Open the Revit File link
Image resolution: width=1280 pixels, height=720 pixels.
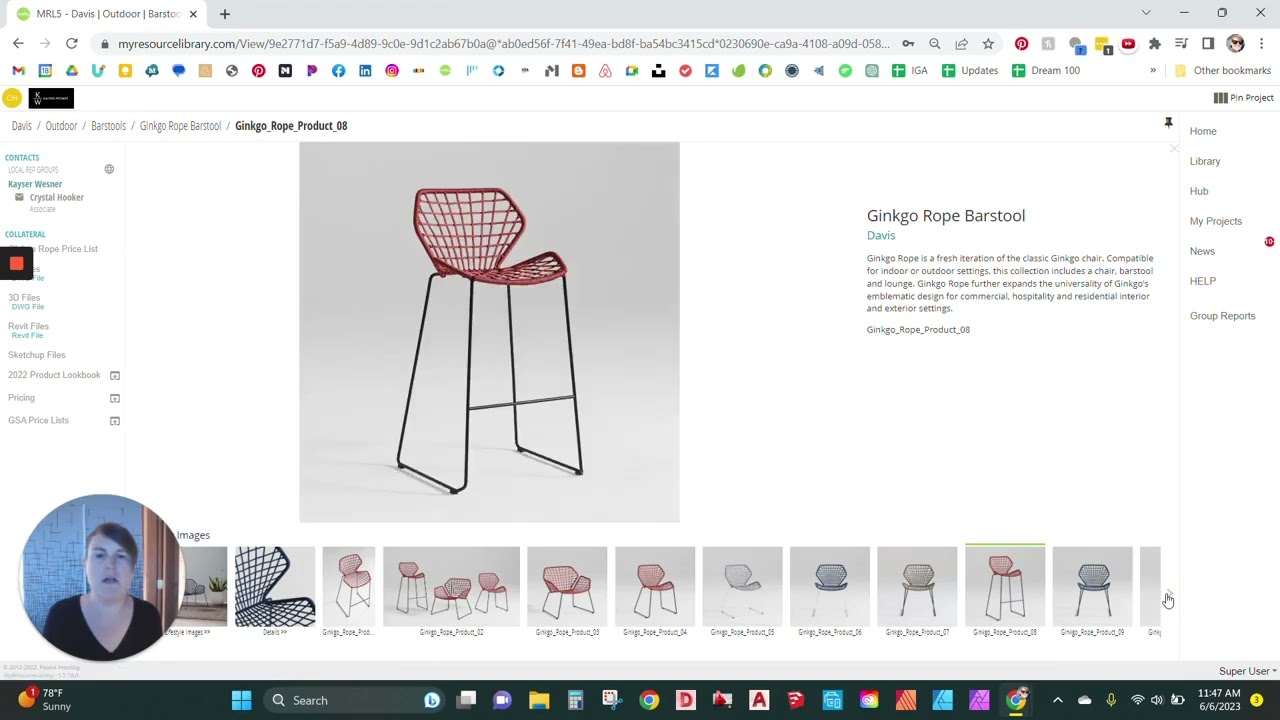tap(27, 336)
